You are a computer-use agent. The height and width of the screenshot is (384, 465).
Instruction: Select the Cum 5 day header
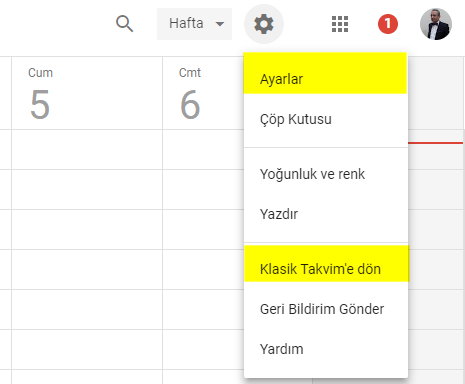(87, 93)
